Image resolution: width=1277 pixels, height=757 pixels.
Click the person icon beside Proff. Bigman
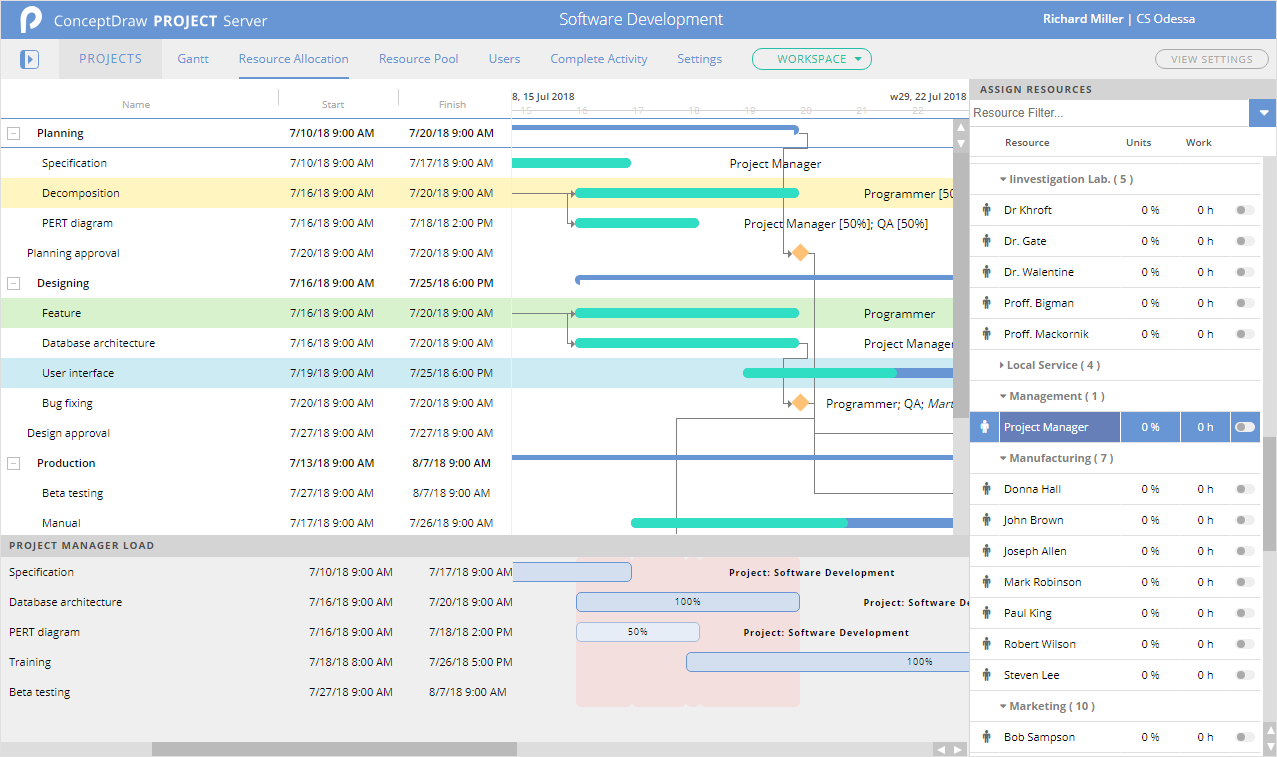(x=986, y=303)
